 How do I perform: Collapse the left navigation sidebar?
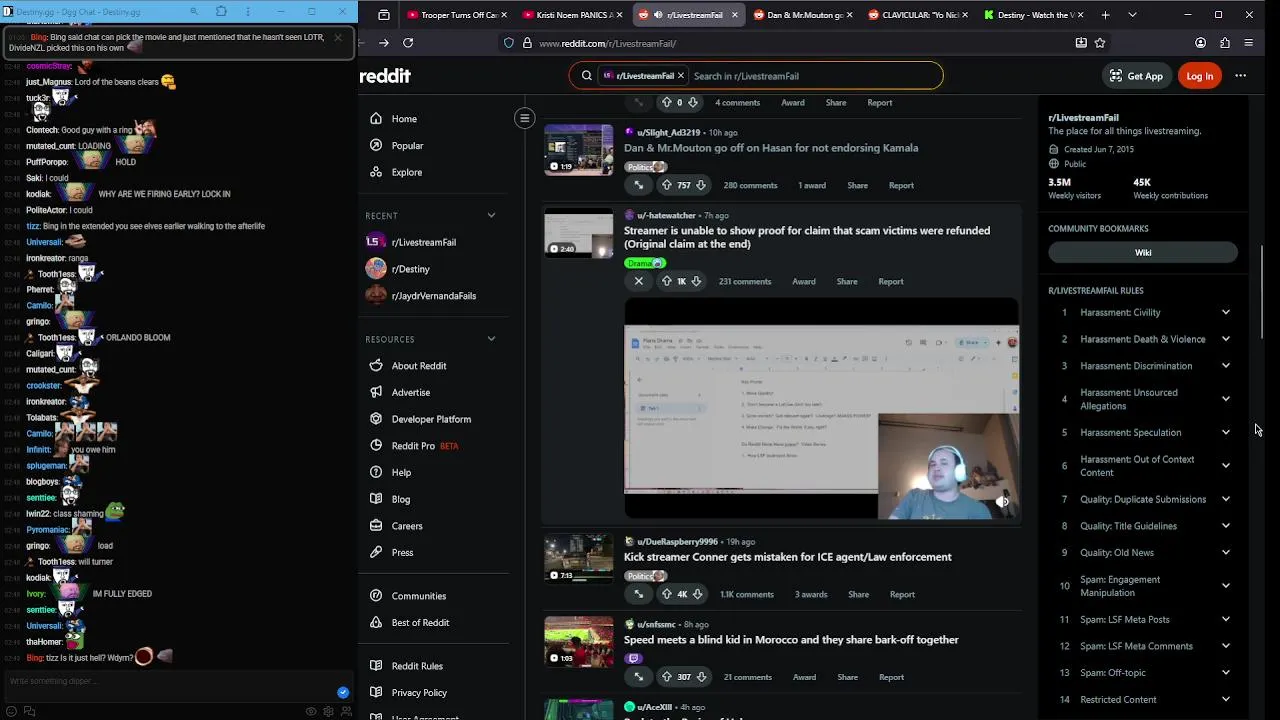pos(524,118)
